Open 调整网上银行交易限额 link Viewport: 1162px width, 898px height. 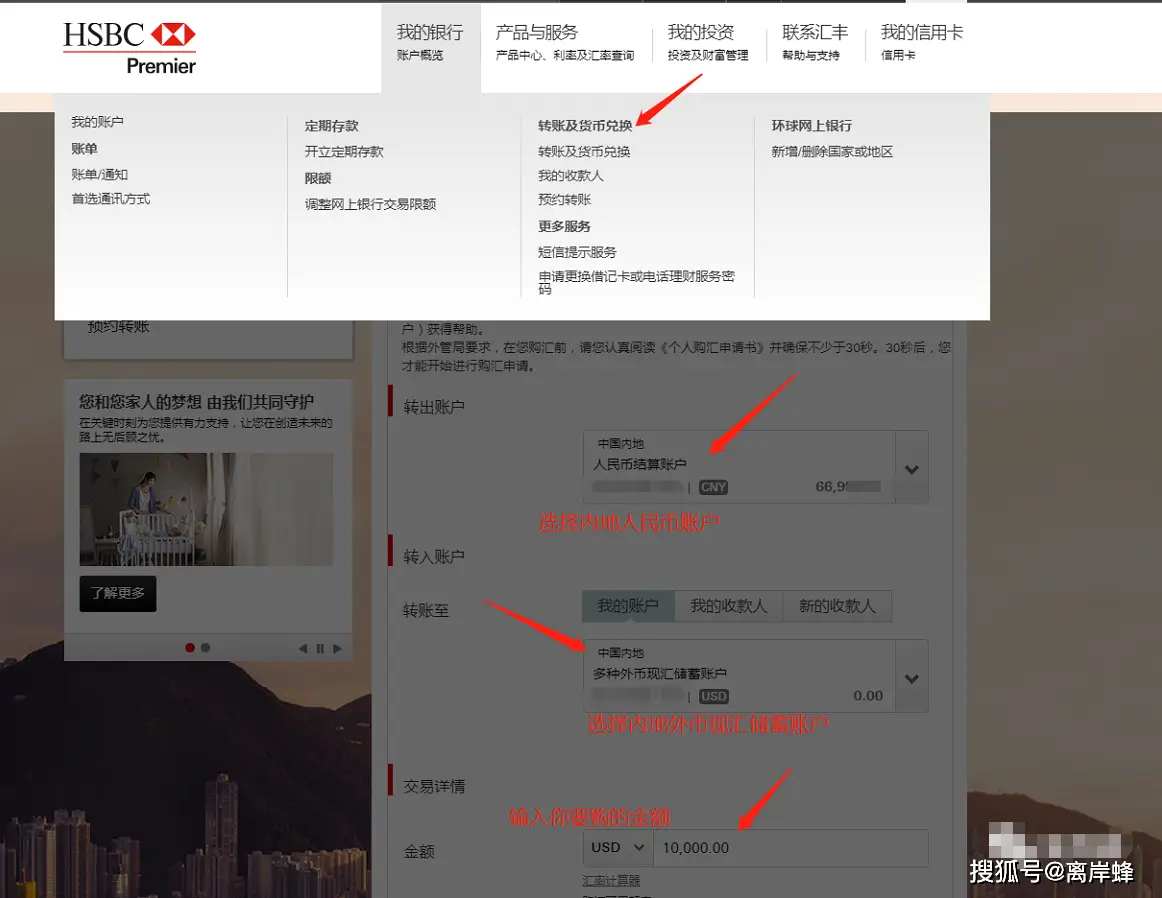[x=370, y=204]
